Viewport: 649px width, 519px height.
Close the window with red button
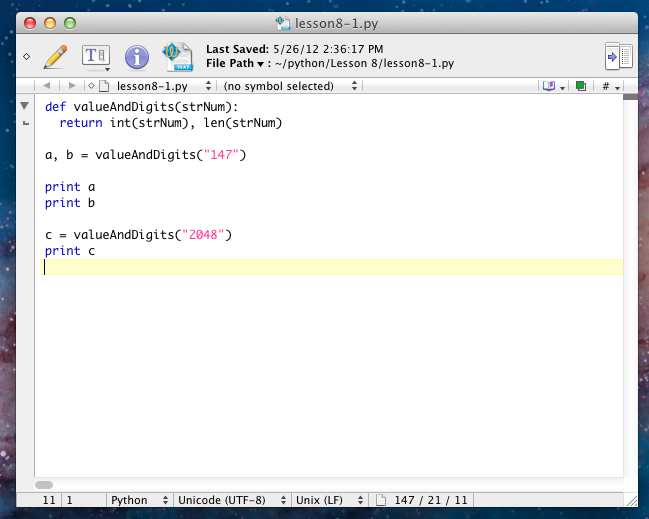(30, 23)
